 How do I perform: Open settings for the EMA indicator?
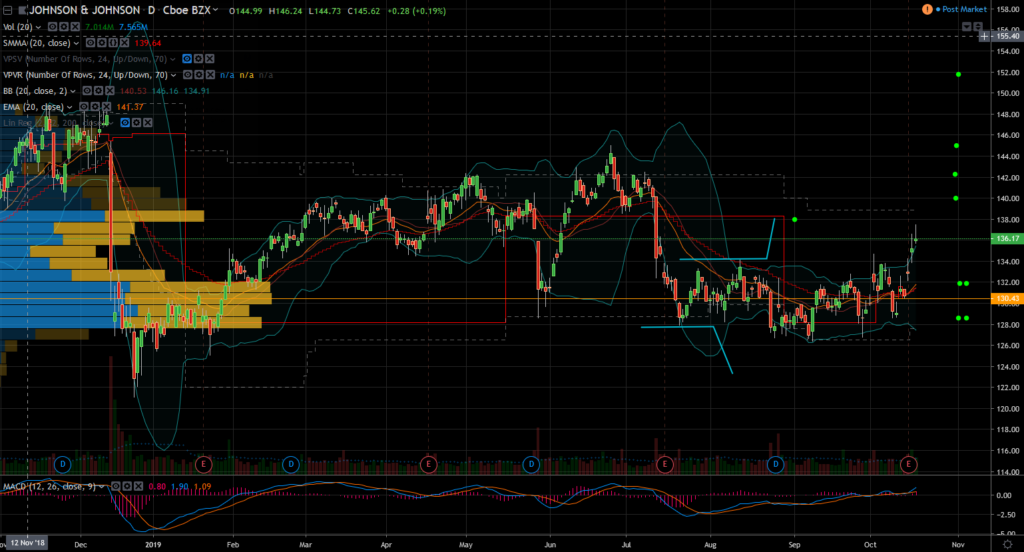coord(95,106)
